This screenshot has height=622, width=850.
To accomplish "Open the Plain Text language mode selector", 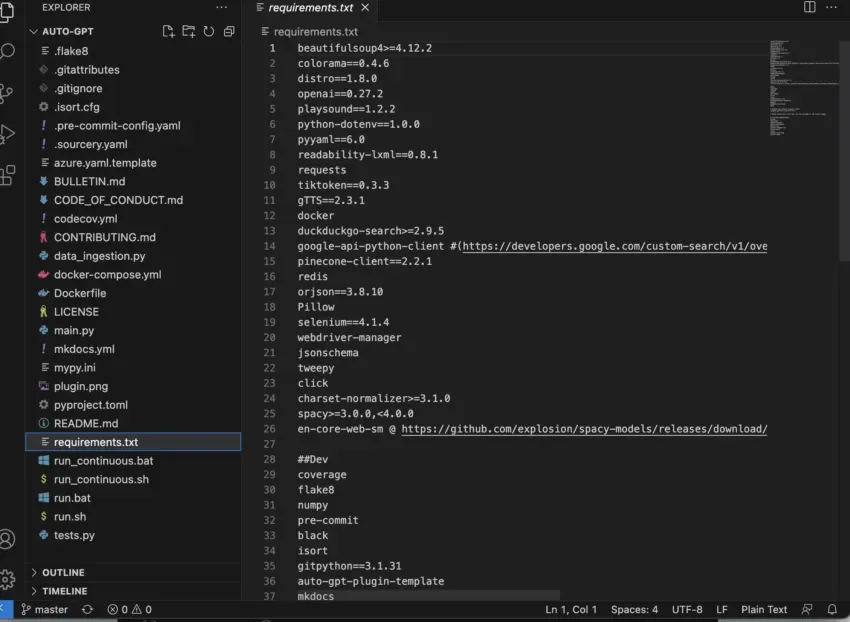I will [x=764, y=609].
